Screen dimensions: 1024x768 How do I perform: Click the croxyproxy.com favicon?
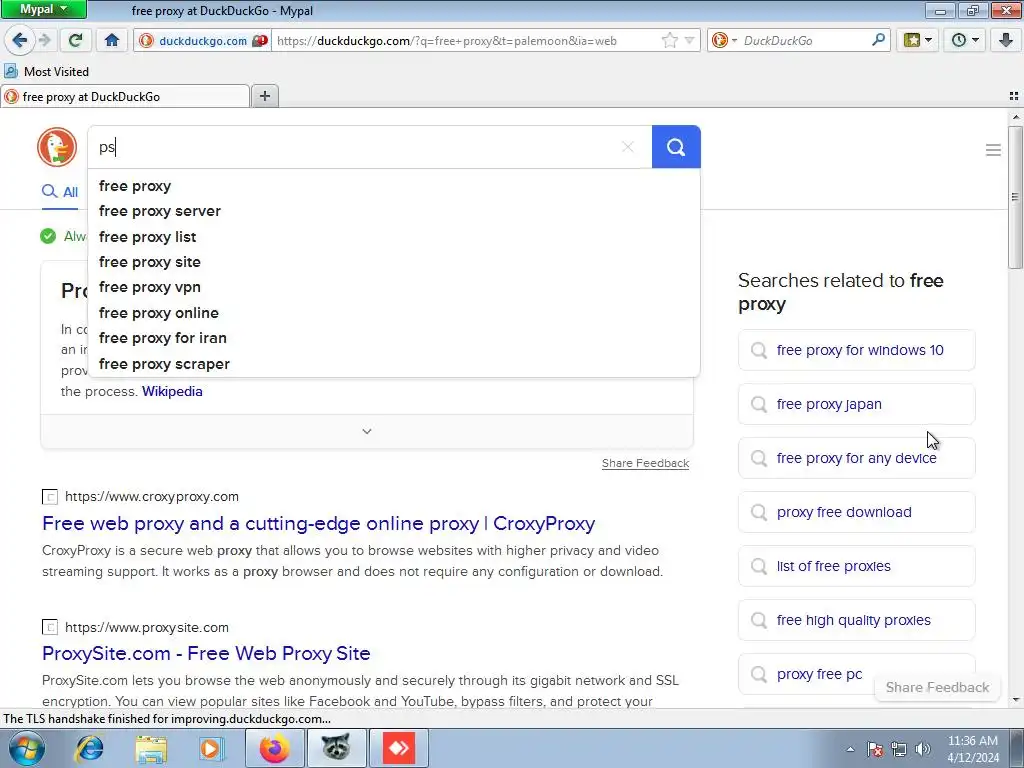50,497
